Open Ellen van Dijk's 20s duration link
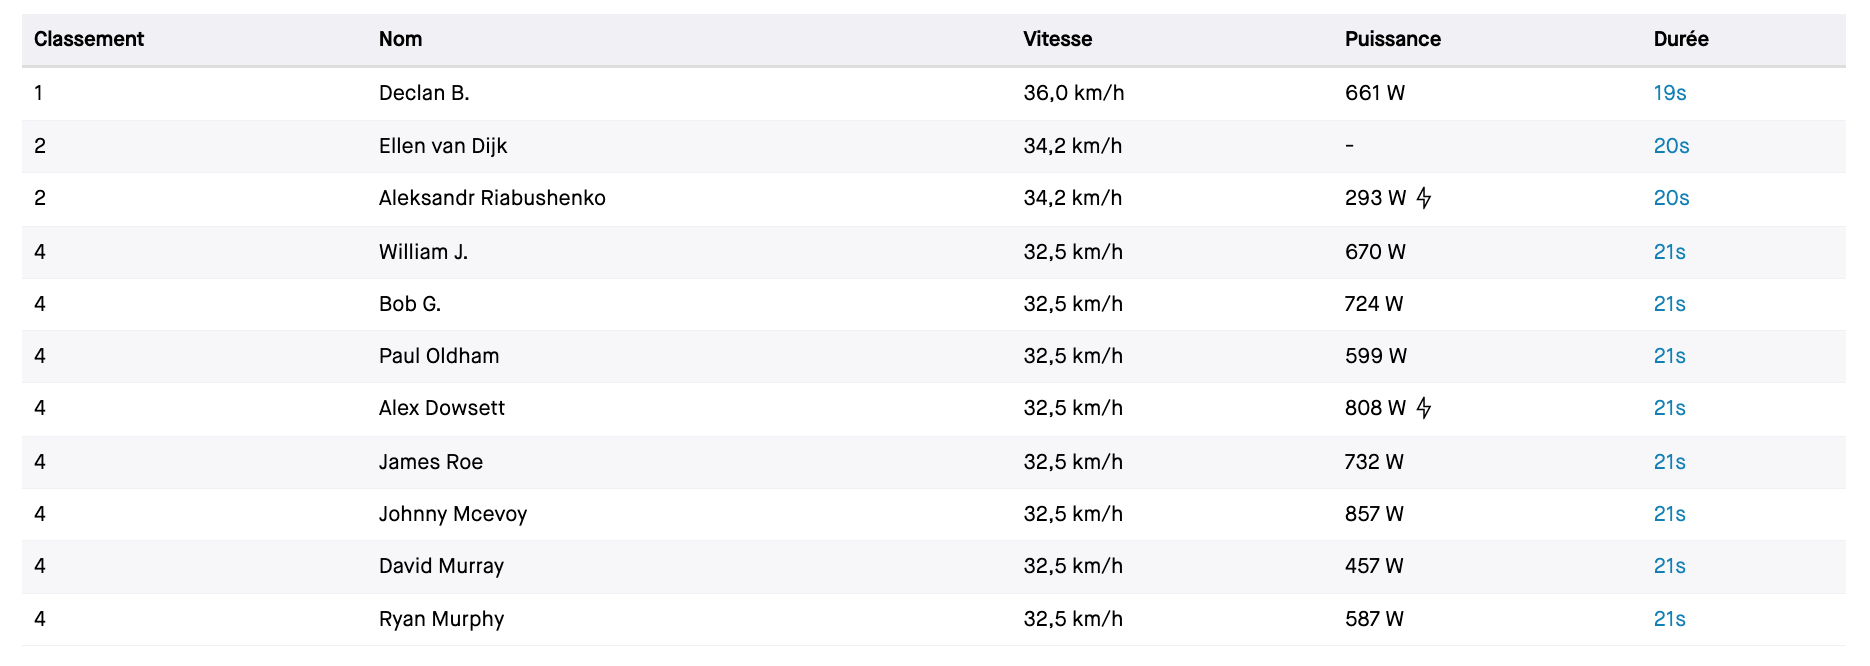Viewport: 1870px width, 666px height. click(1671, 146)
